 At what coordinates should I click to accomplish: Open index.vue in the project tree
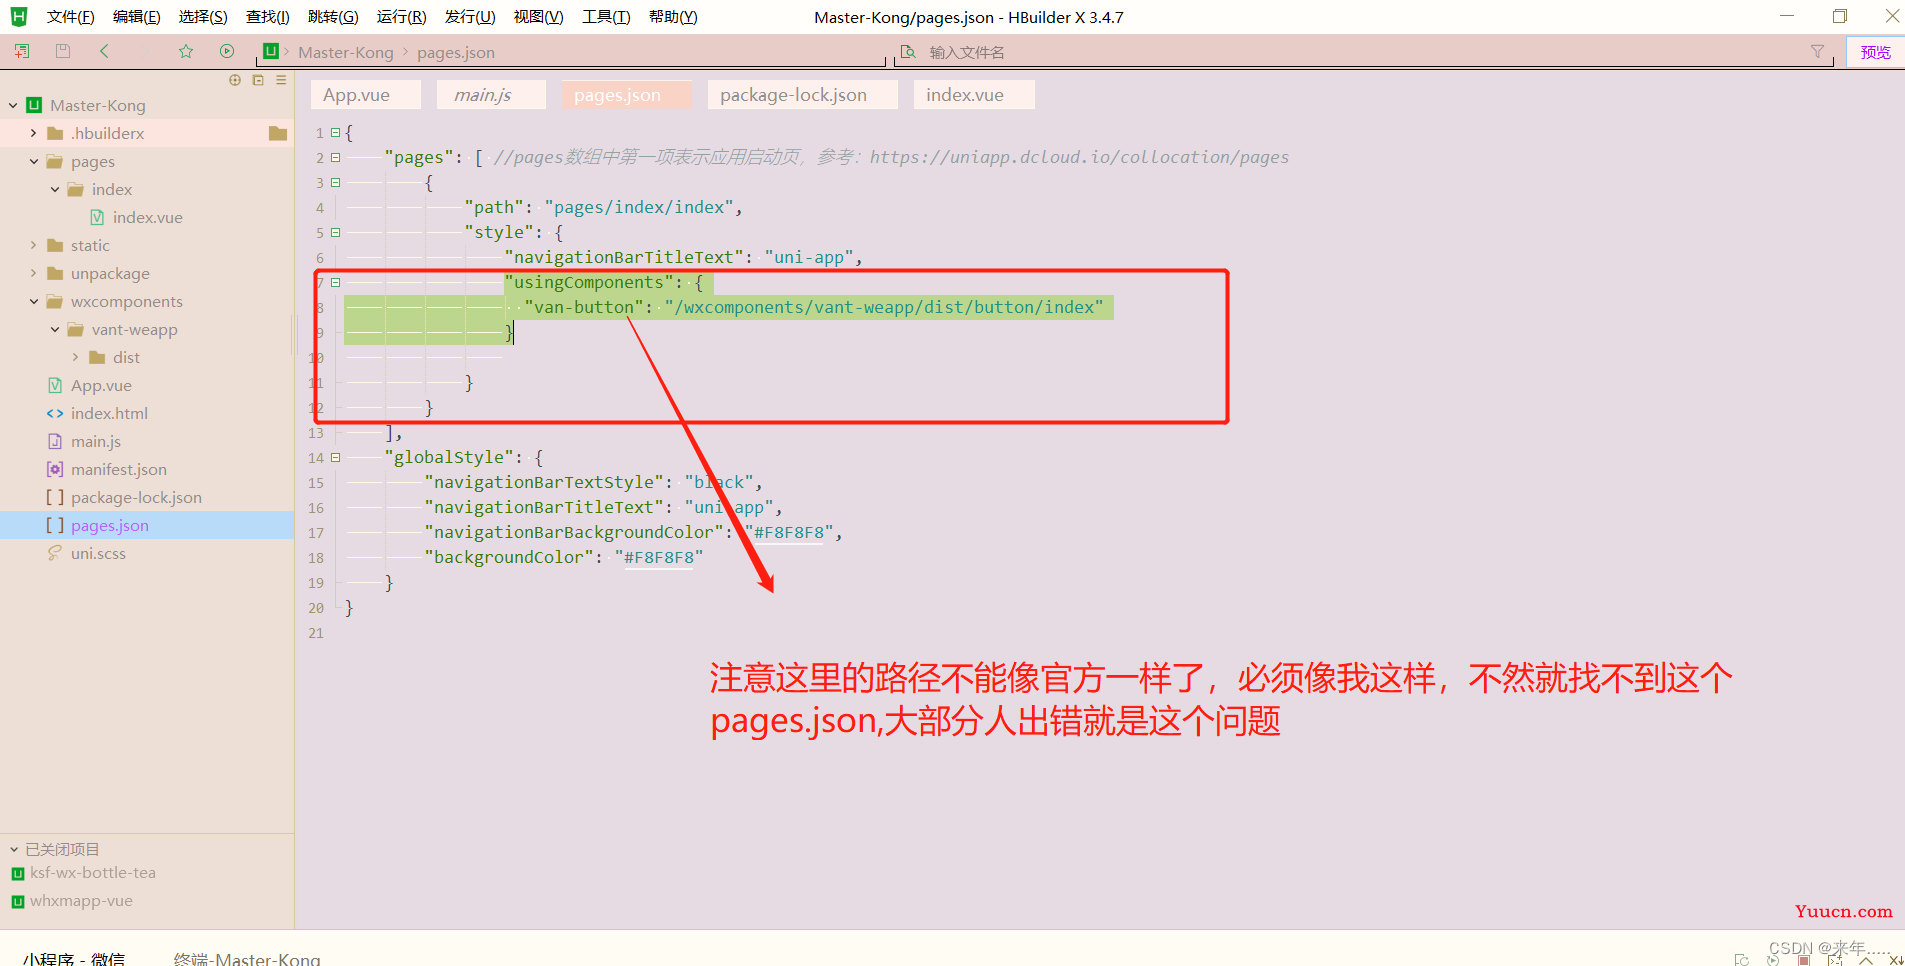[147, 217]
